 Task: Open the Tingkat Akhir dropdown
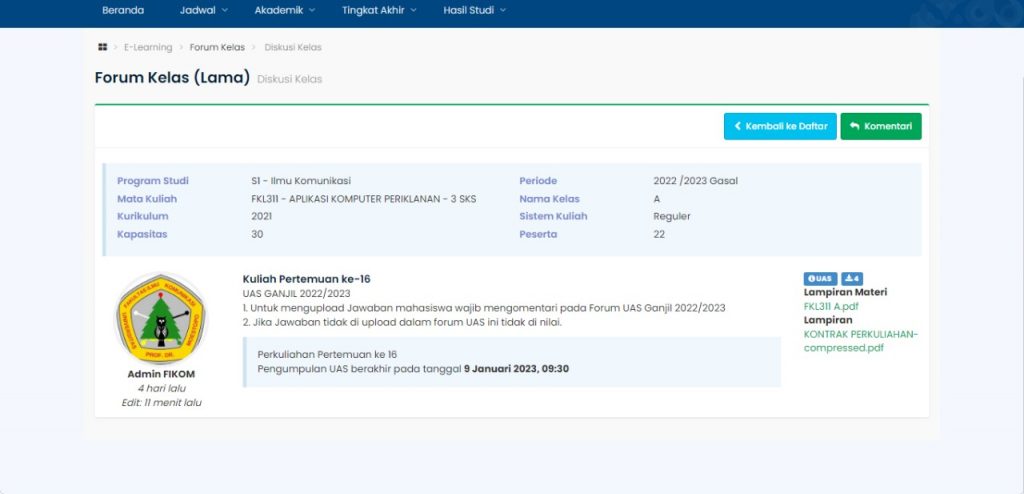380,10
